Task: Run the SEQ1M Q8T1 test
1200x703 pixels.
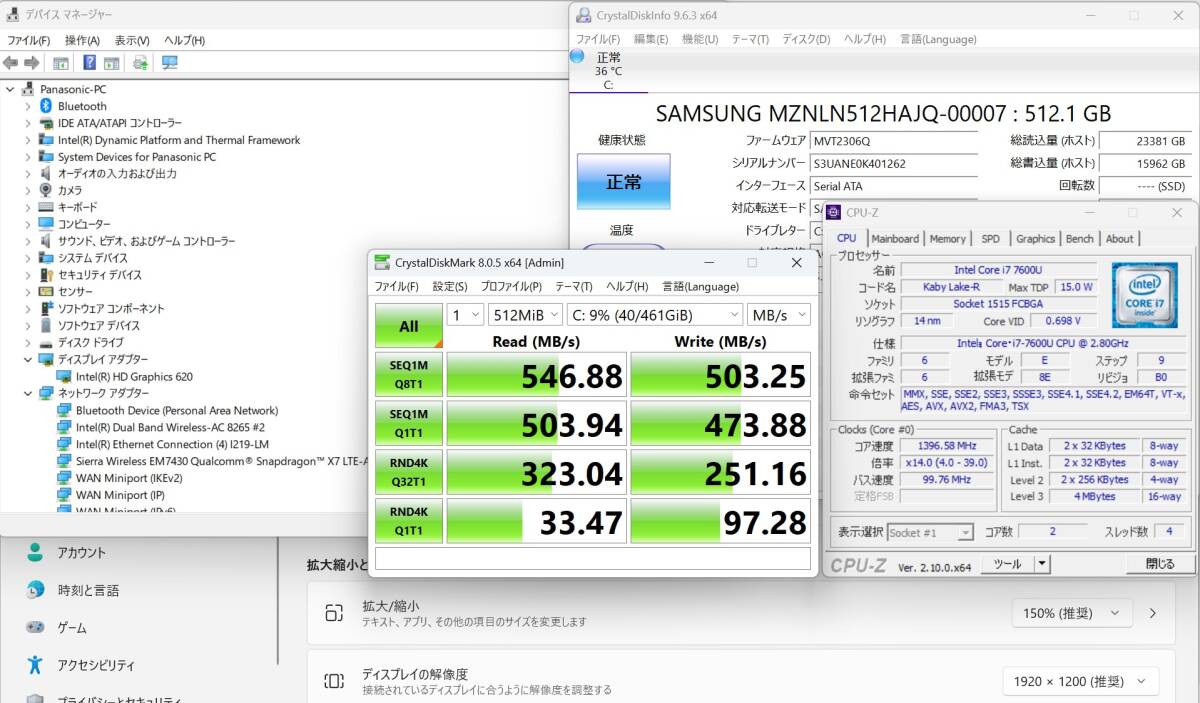Action: coord(409,375)
